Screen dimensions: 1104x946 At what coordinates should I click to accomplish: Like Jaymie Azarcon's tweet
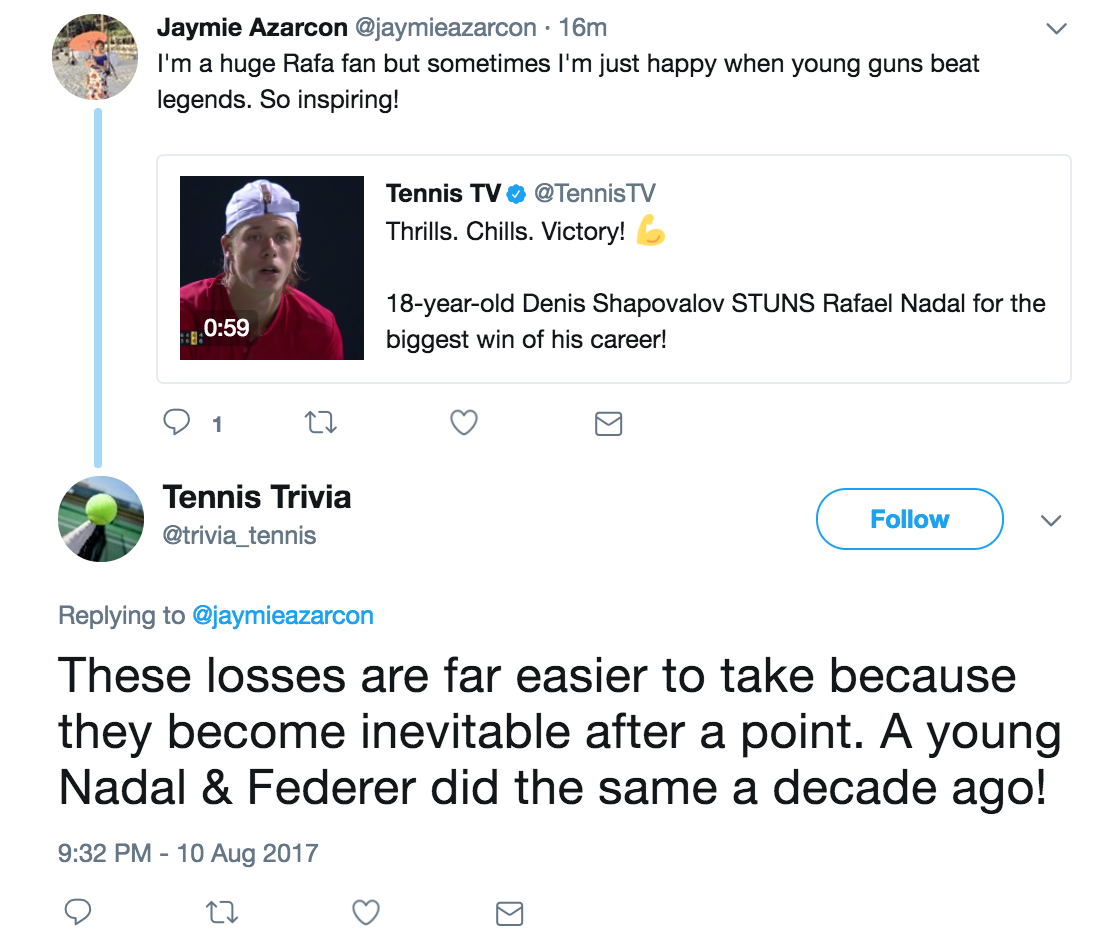click(x=463, y=423)
